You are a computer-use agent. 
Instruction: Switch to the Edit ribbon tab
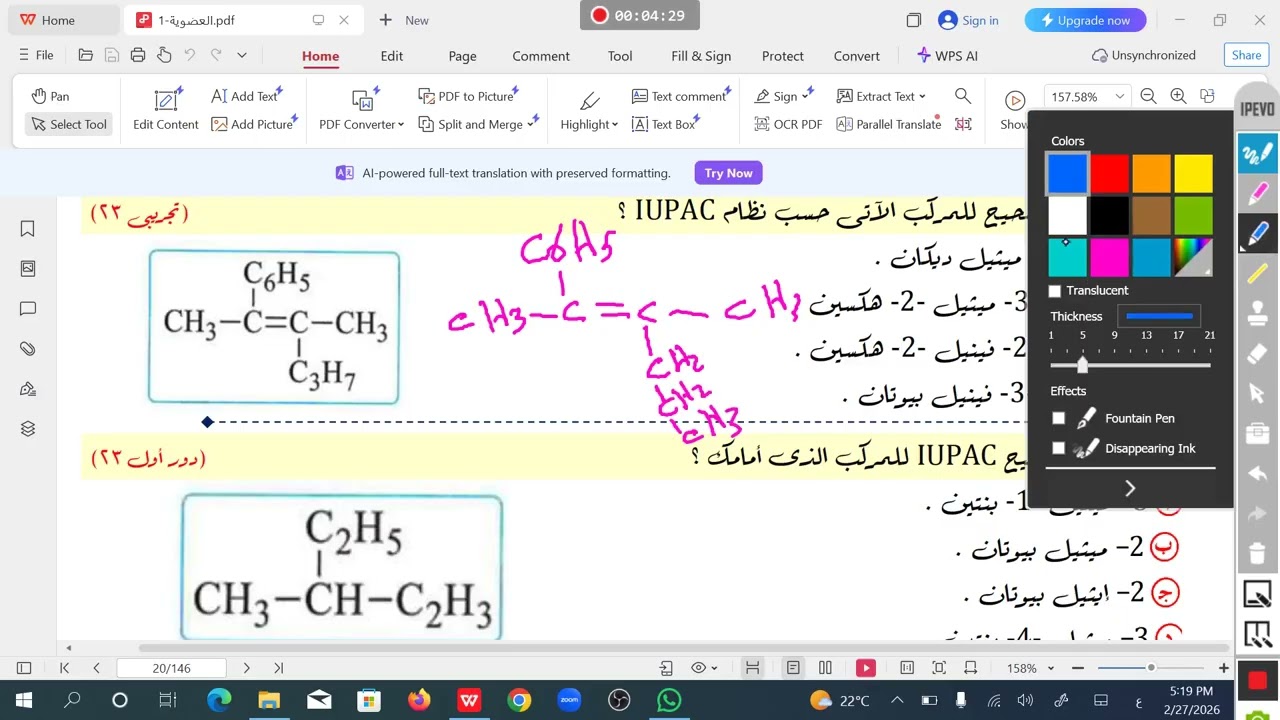click(392, 56)
